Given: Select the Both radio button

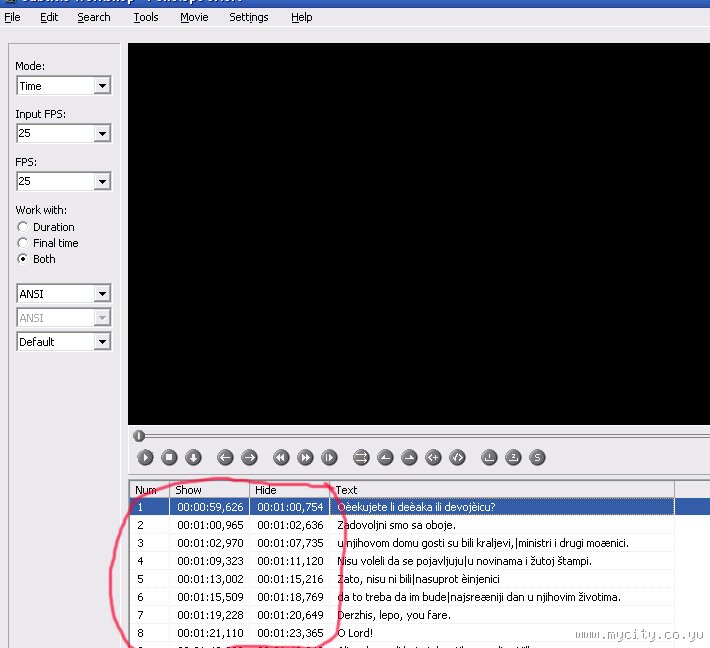Looking at the screenshot, I should (x=22, y=259).
